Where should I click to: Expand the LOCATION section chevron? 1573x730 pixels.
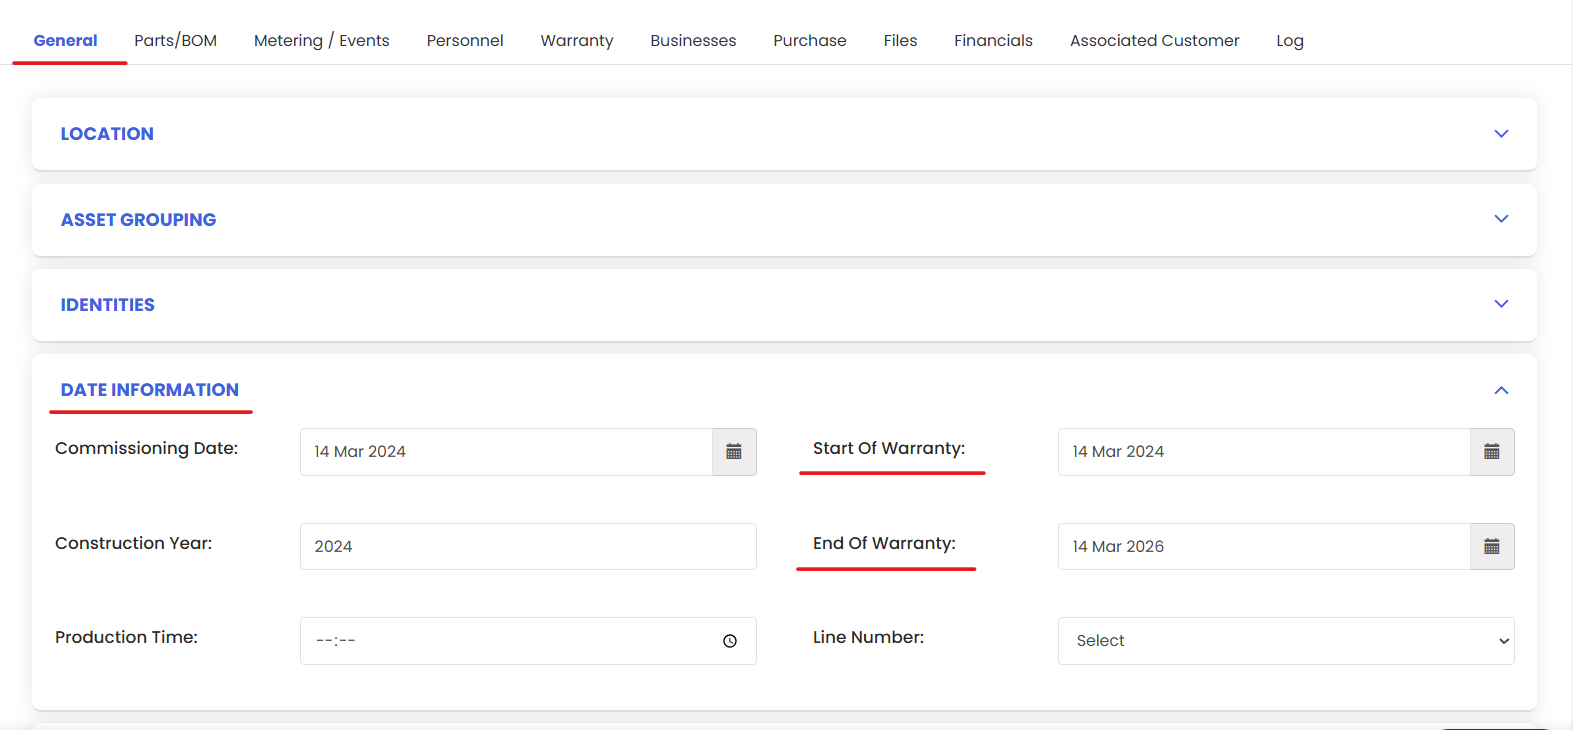[1501, 134]
